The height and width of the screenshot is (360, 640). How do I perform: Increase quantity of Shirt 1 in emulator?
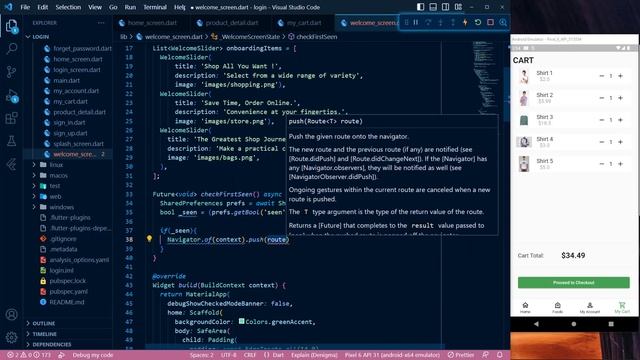point(620,76)
